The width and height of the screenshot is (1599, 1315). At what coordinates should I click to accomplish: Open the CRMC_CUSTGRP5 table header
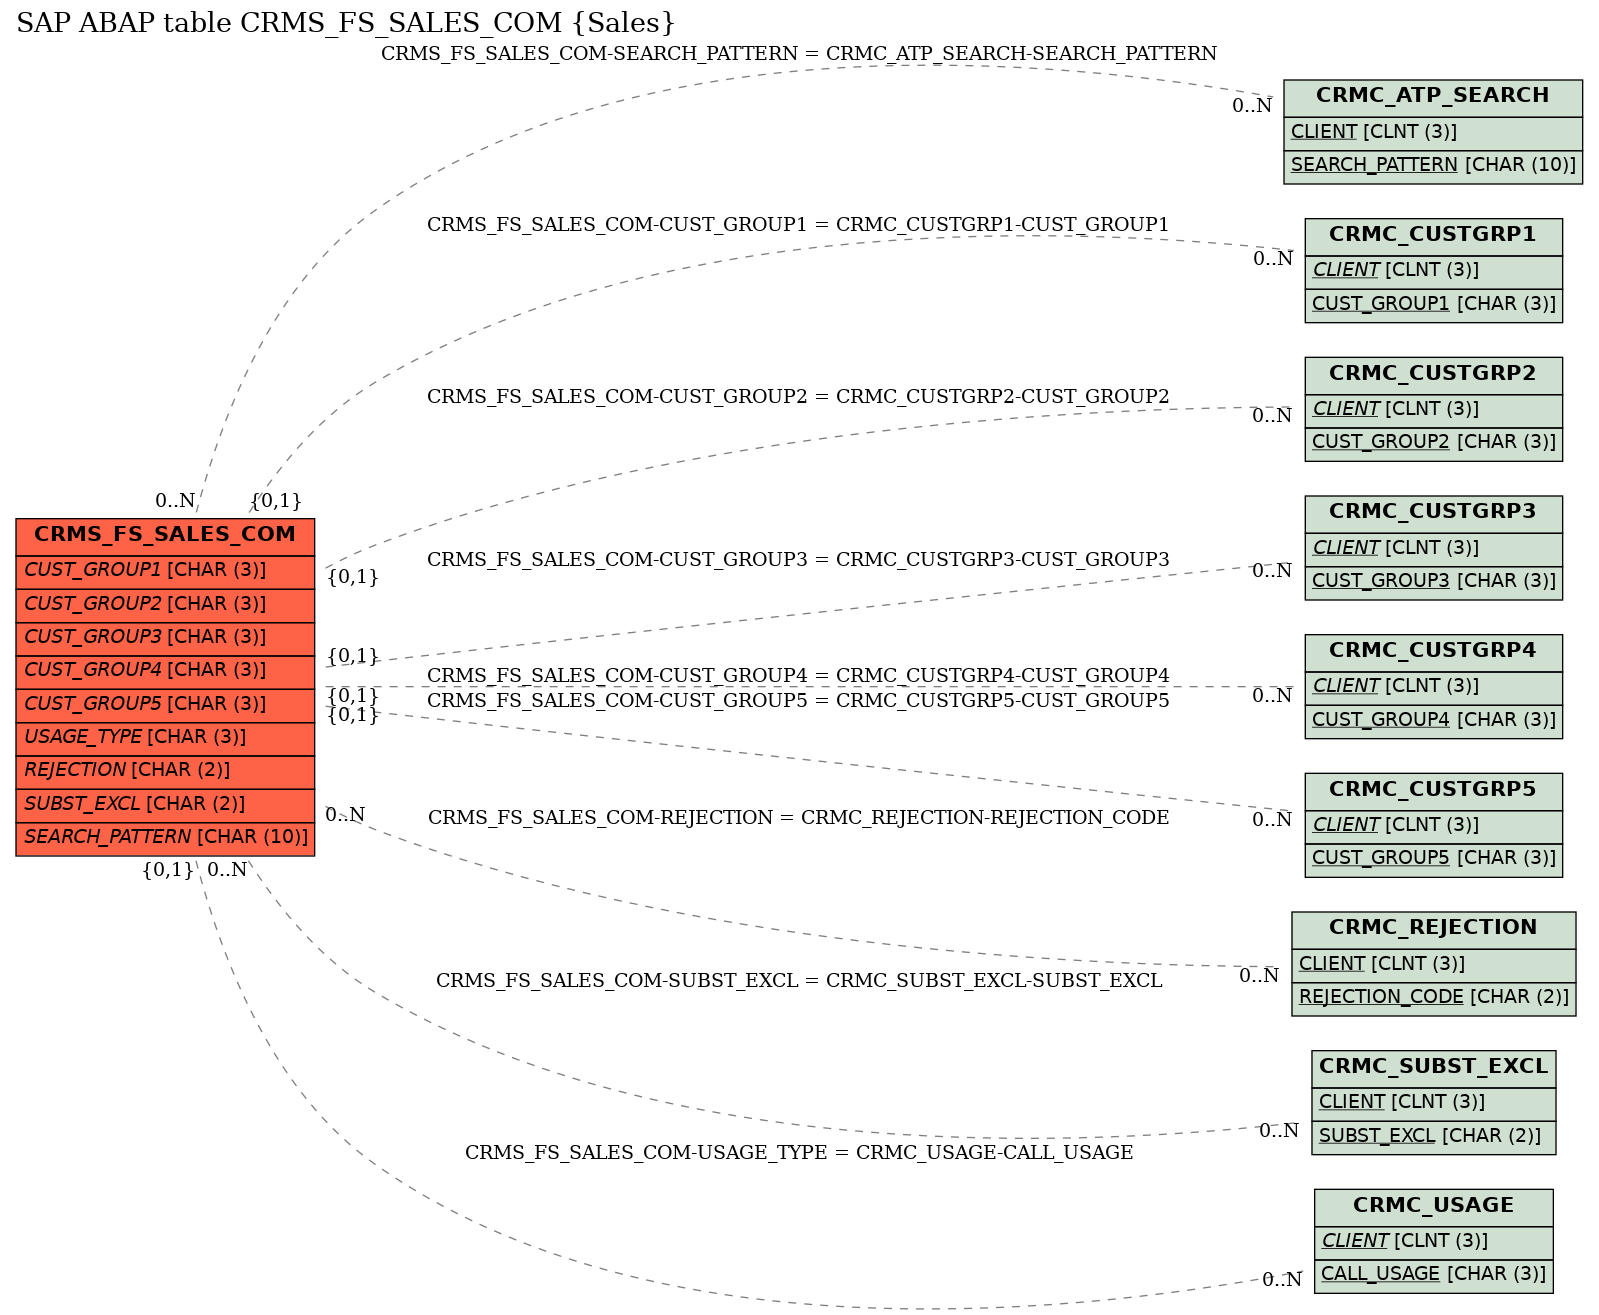click(1433, 790)
